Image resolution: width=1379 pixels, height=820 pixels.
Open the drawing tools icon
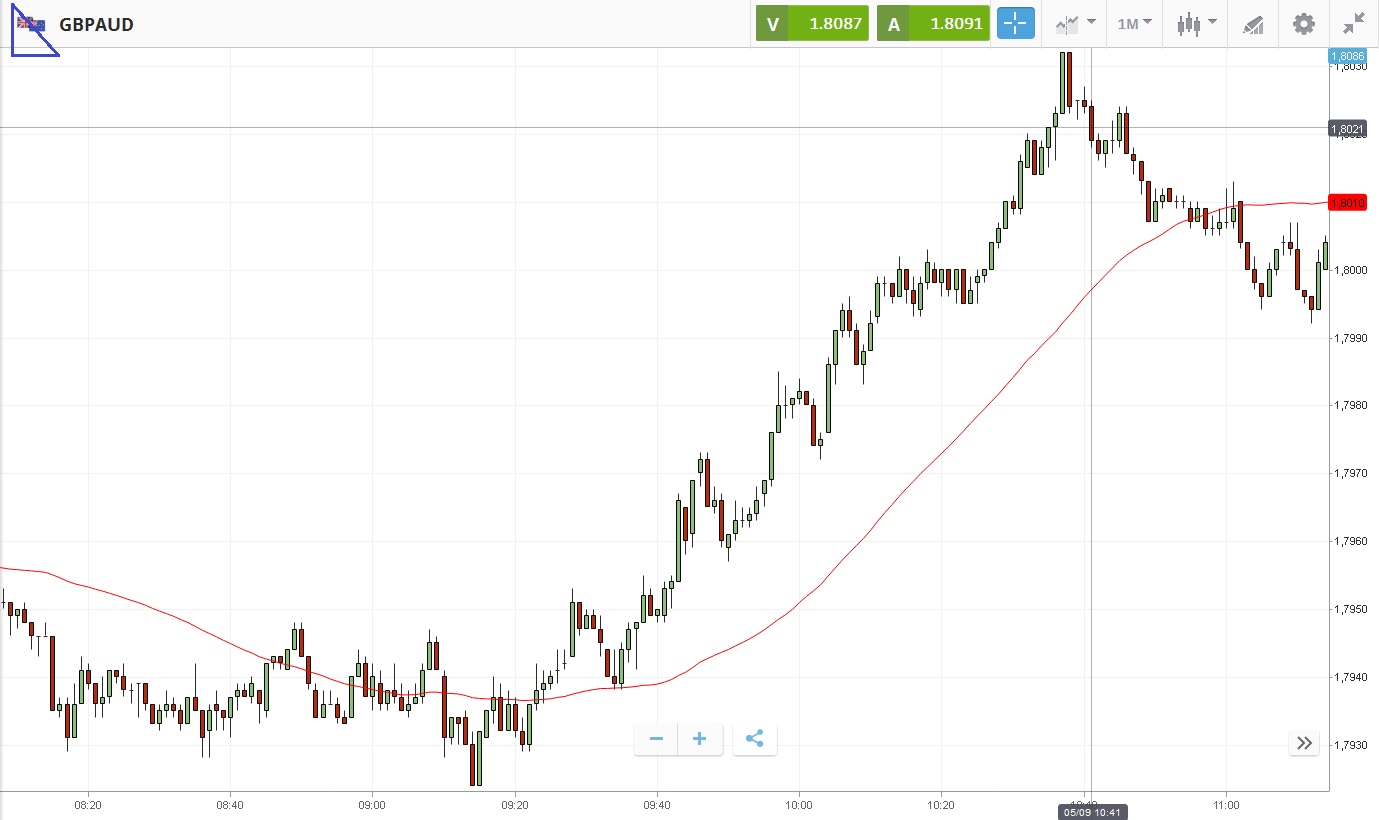1253,24
